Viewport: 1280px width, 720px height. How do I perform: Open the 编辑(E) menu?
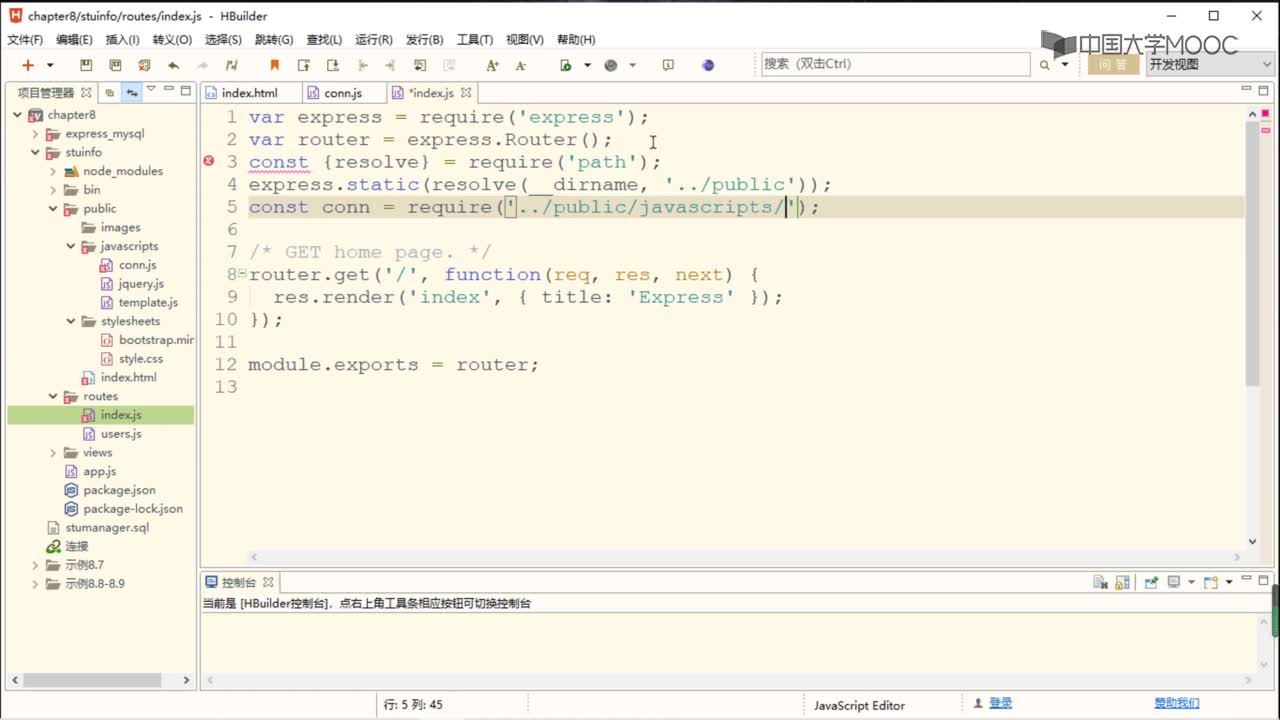tap(74, 40)
